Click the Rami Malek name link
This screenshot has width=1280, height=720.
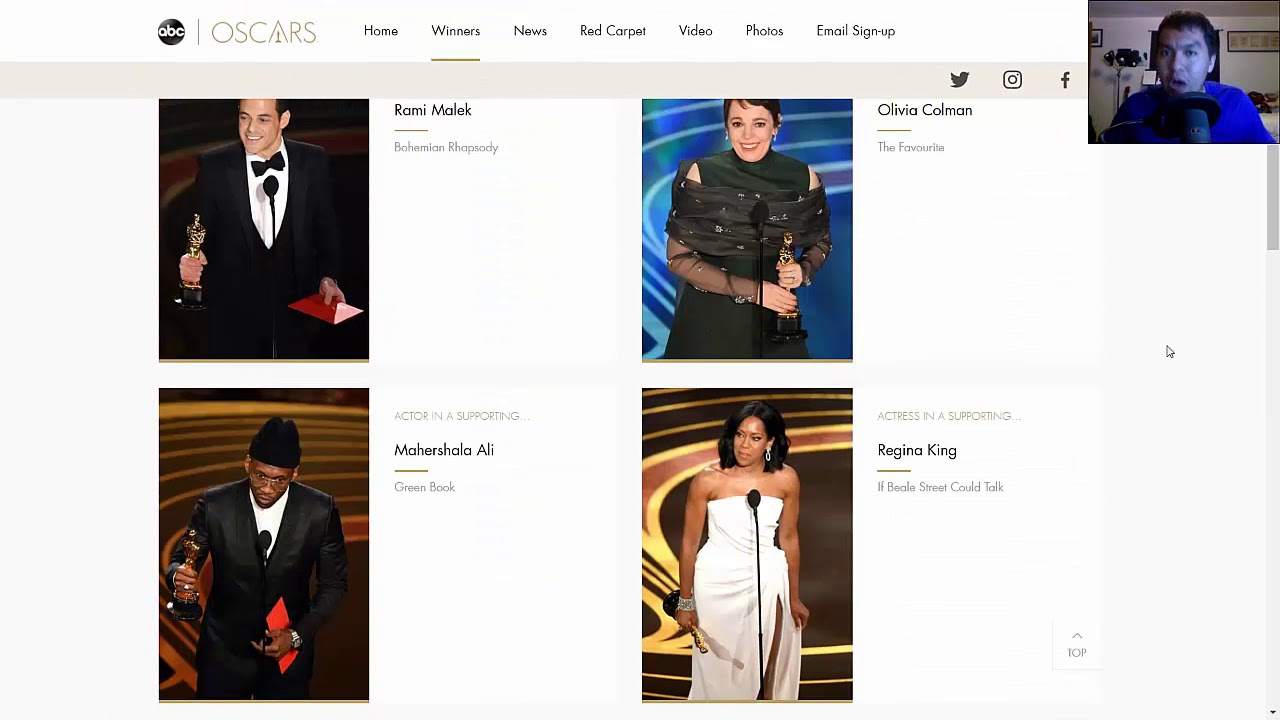[433, 110]
